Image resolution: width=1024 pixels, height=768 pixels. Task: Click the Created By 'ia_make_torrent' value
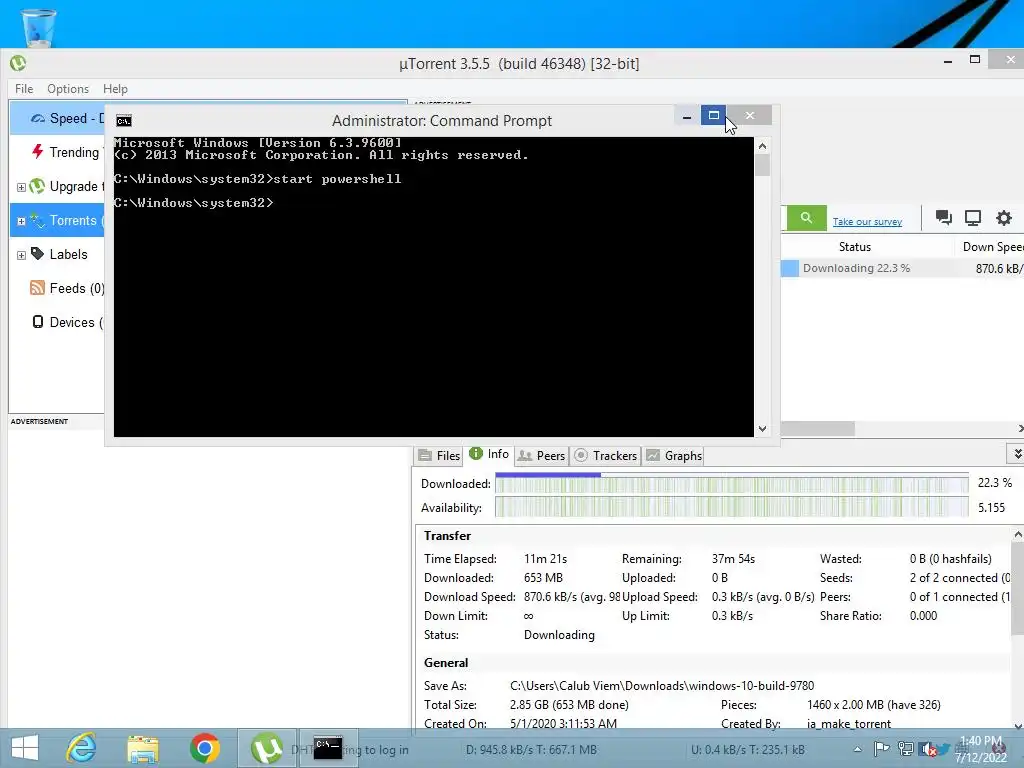pos(849,724)
